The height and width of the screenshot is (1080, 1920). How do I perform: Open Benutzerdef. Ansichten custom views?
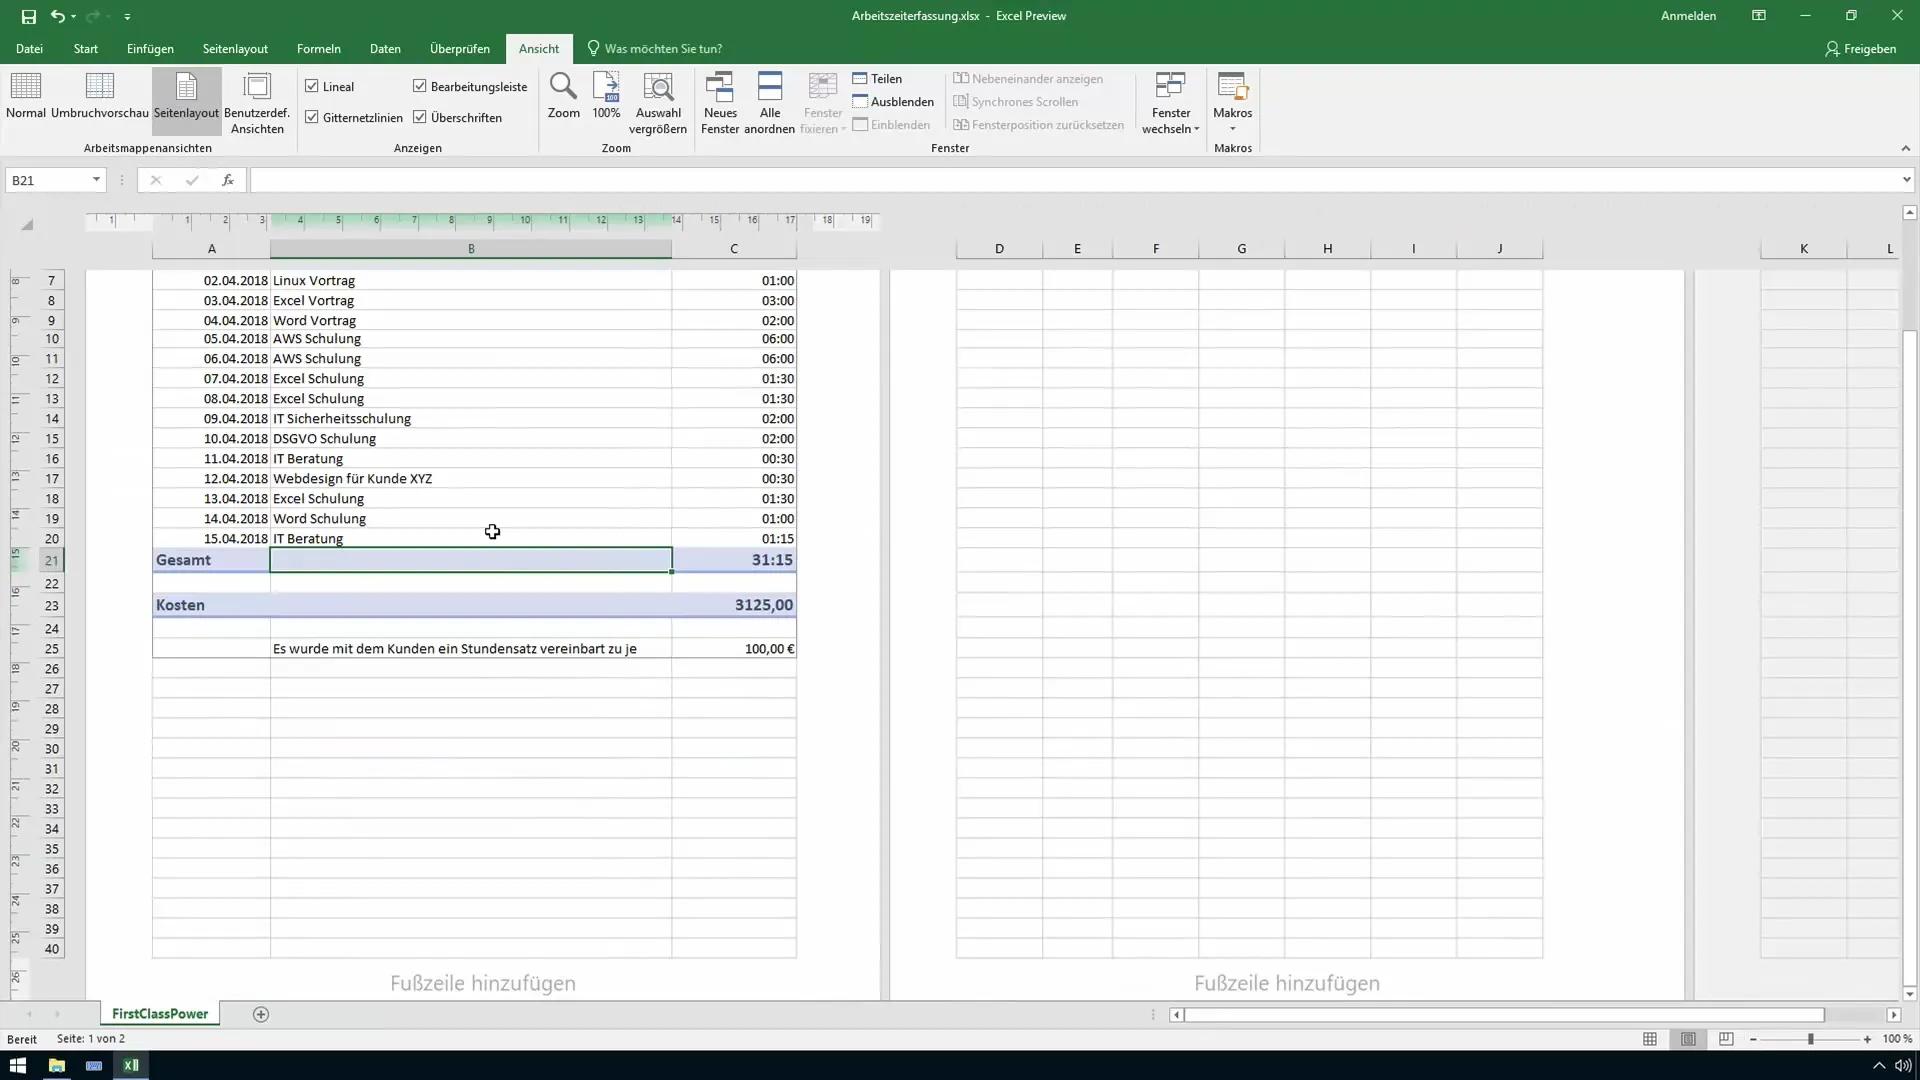257,102
